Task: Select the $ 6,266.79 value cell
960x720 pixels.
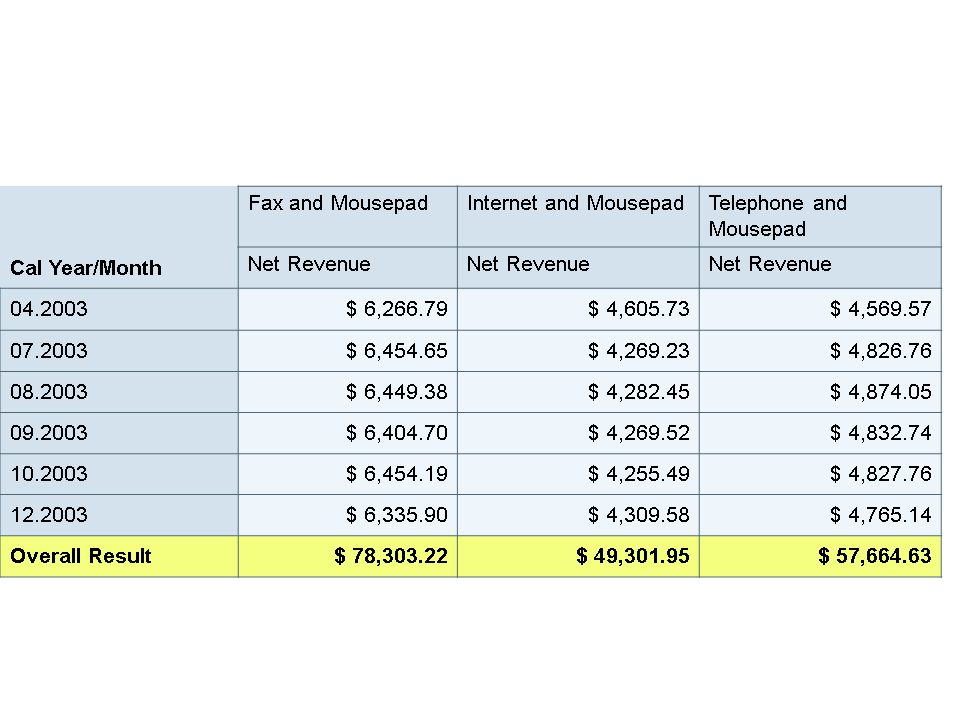Action: click(x=397, y=309)
